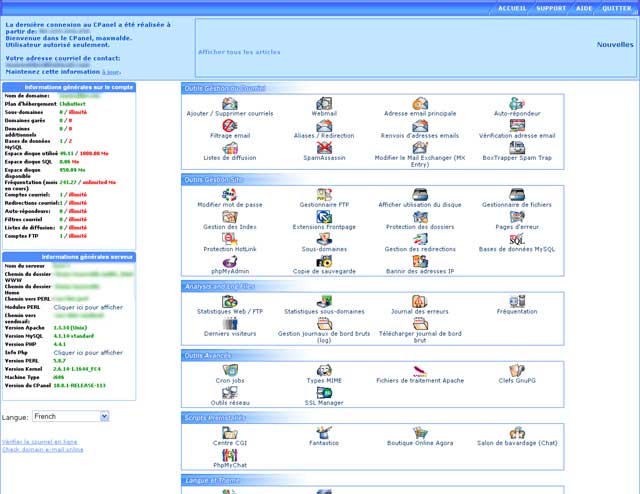Open Gestion des Index icon
Screen dimensions: 640x494
click(230, 217)
